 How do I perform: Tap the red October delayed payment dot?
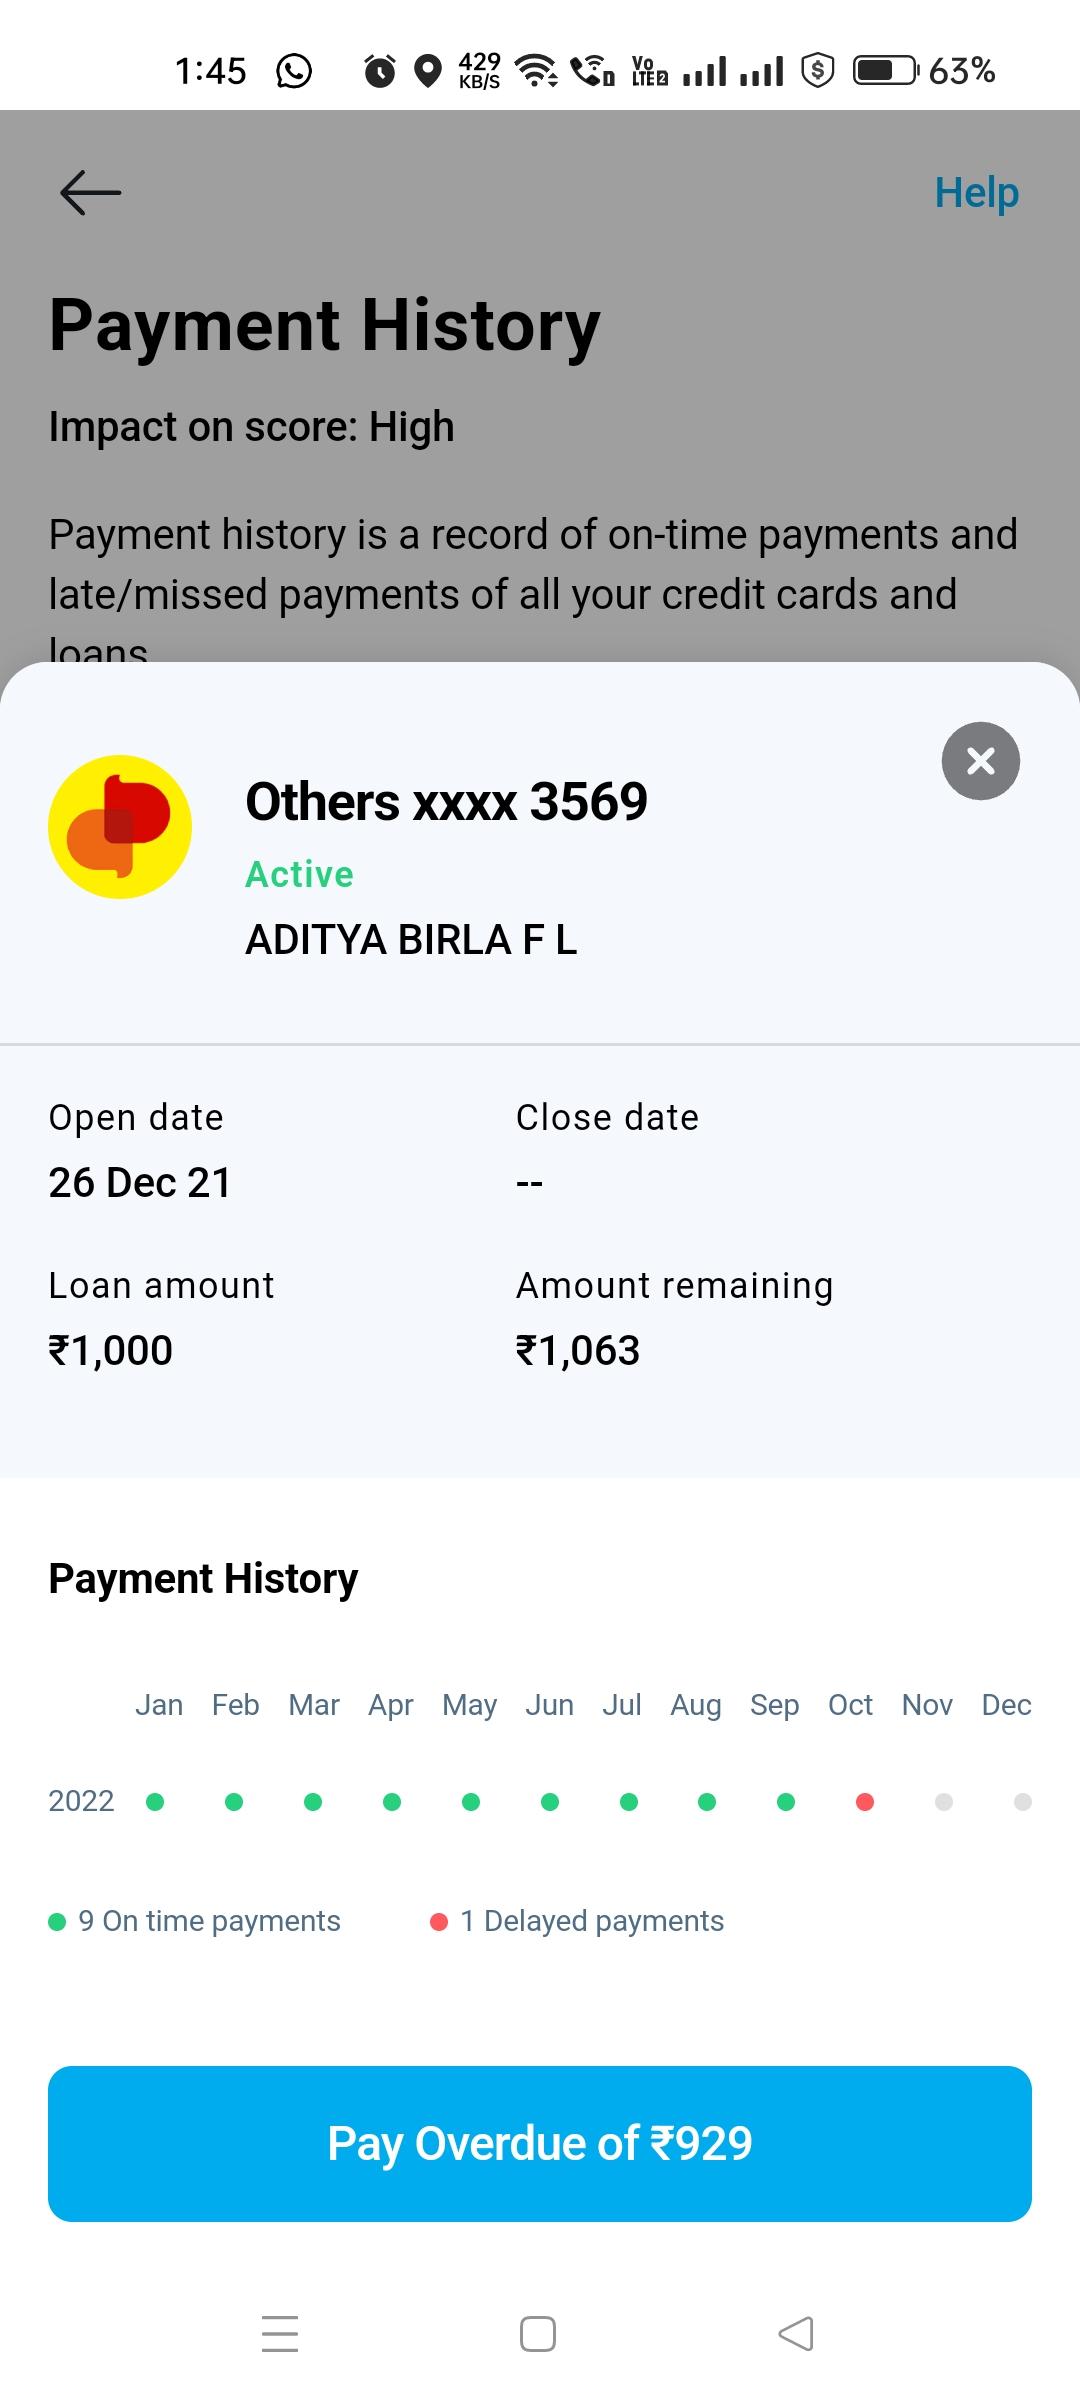pyautogui.click(x=865, y=1802)
